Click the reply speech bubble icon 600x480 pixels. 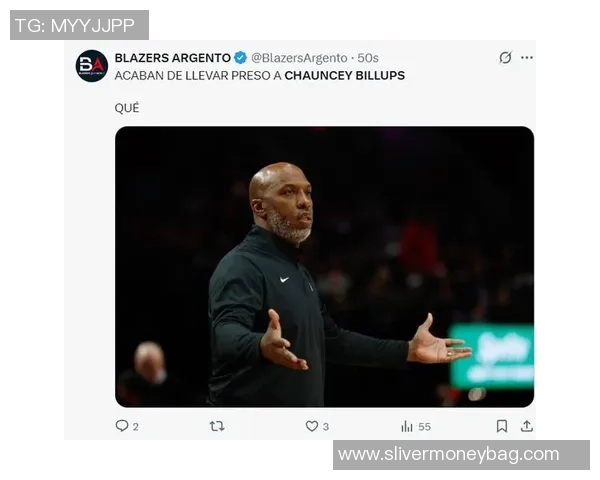point(122,426)
